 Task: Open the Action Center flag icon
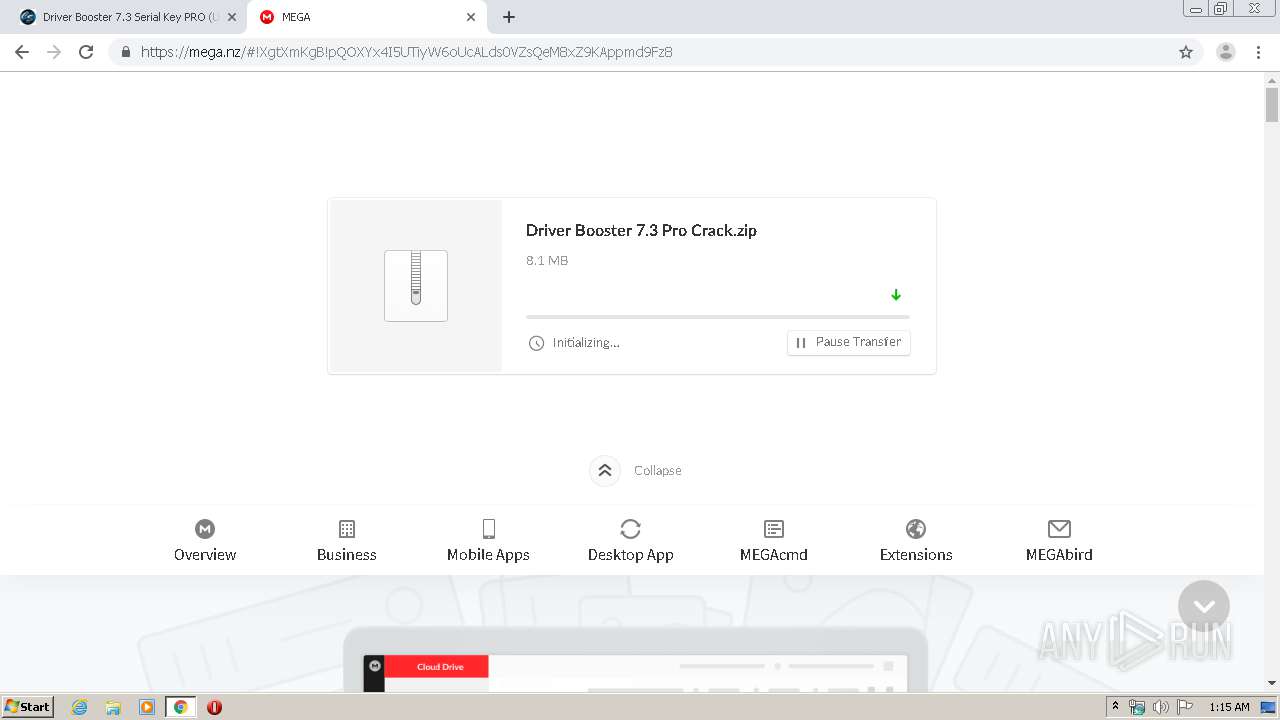click(x=1185, y=707)
